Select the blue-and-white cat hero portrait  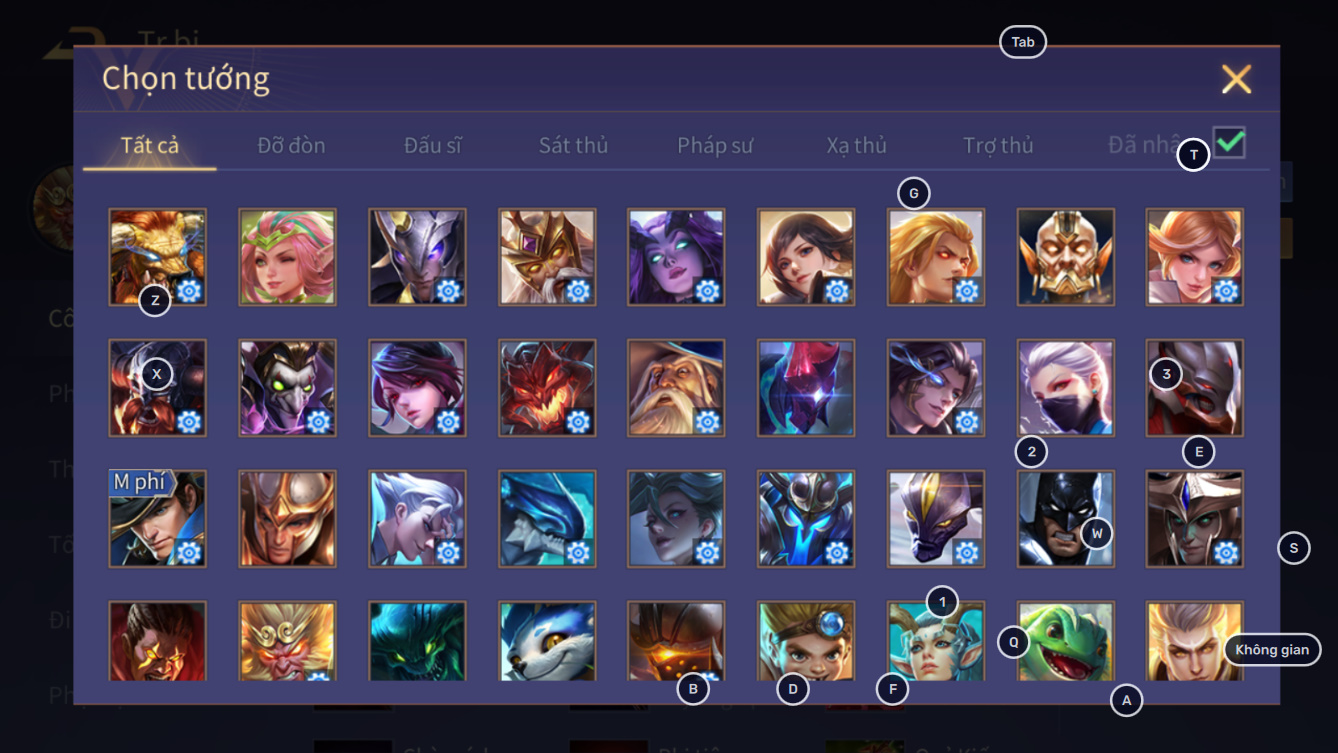tap(547, 641)
